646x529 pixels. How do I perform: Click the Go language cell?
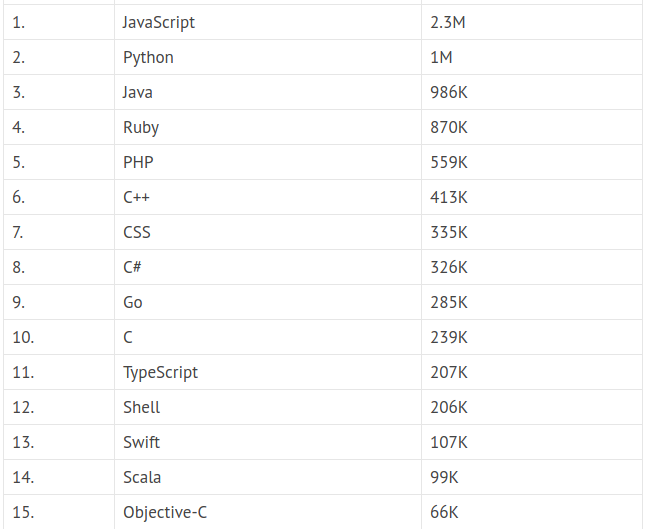[133, 302]
